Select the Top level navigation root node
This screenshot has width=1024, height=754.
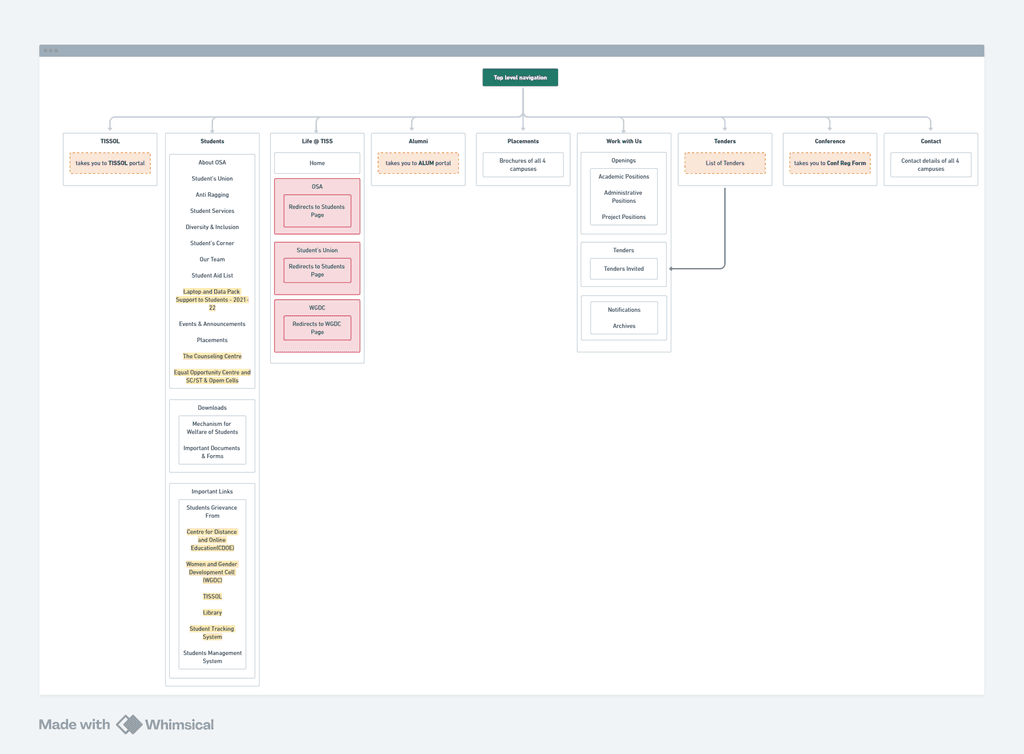tap(520, 77)
